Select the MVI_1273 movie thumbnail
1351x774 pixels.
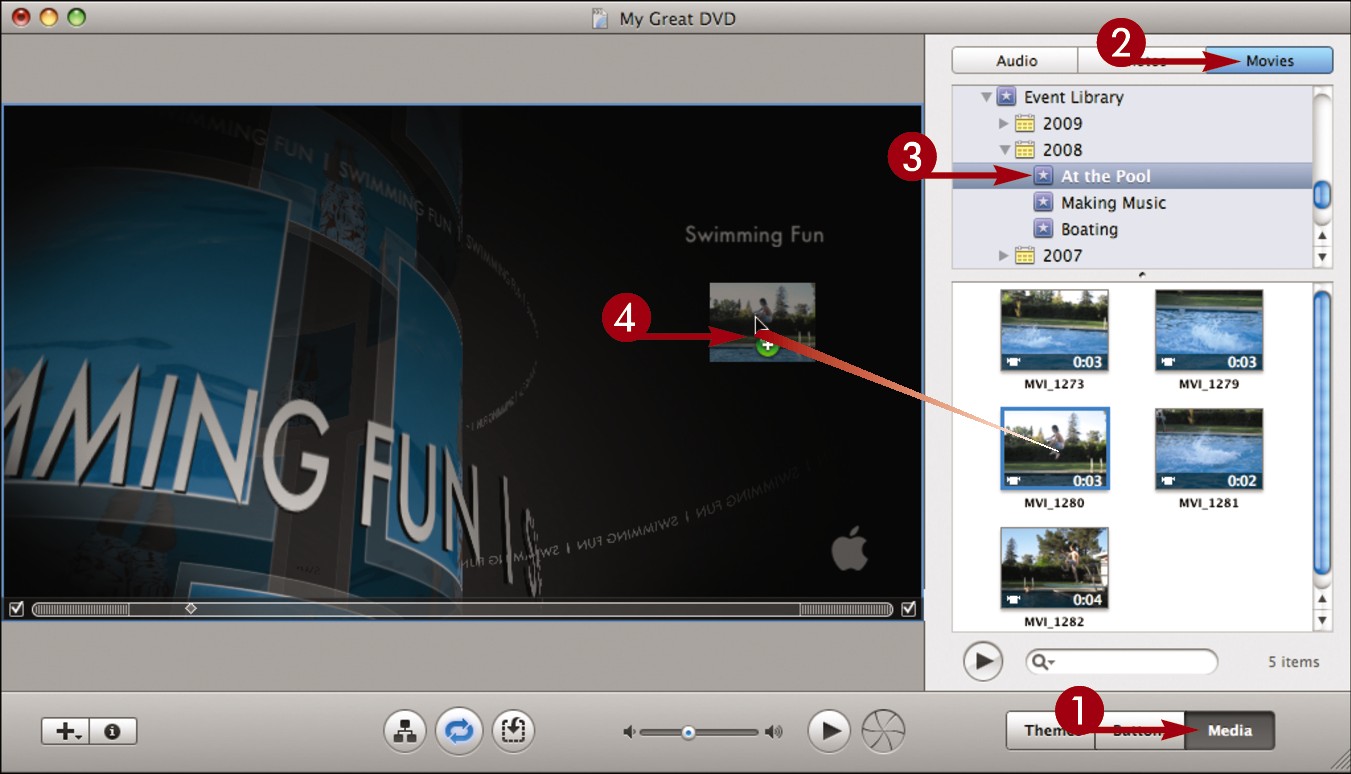1054,331
